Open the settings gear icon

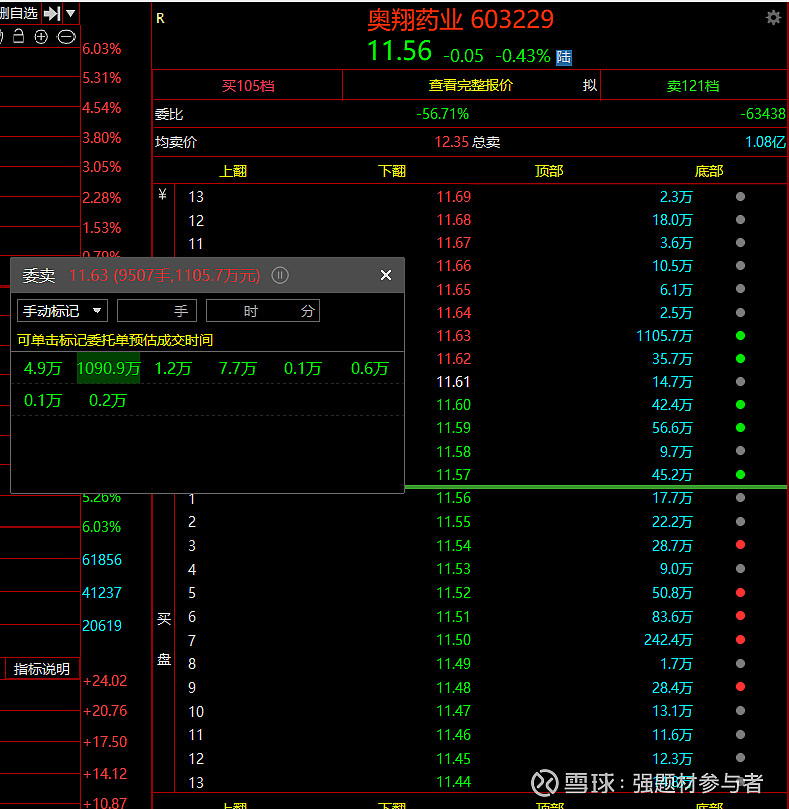click(x=773, y=18)
